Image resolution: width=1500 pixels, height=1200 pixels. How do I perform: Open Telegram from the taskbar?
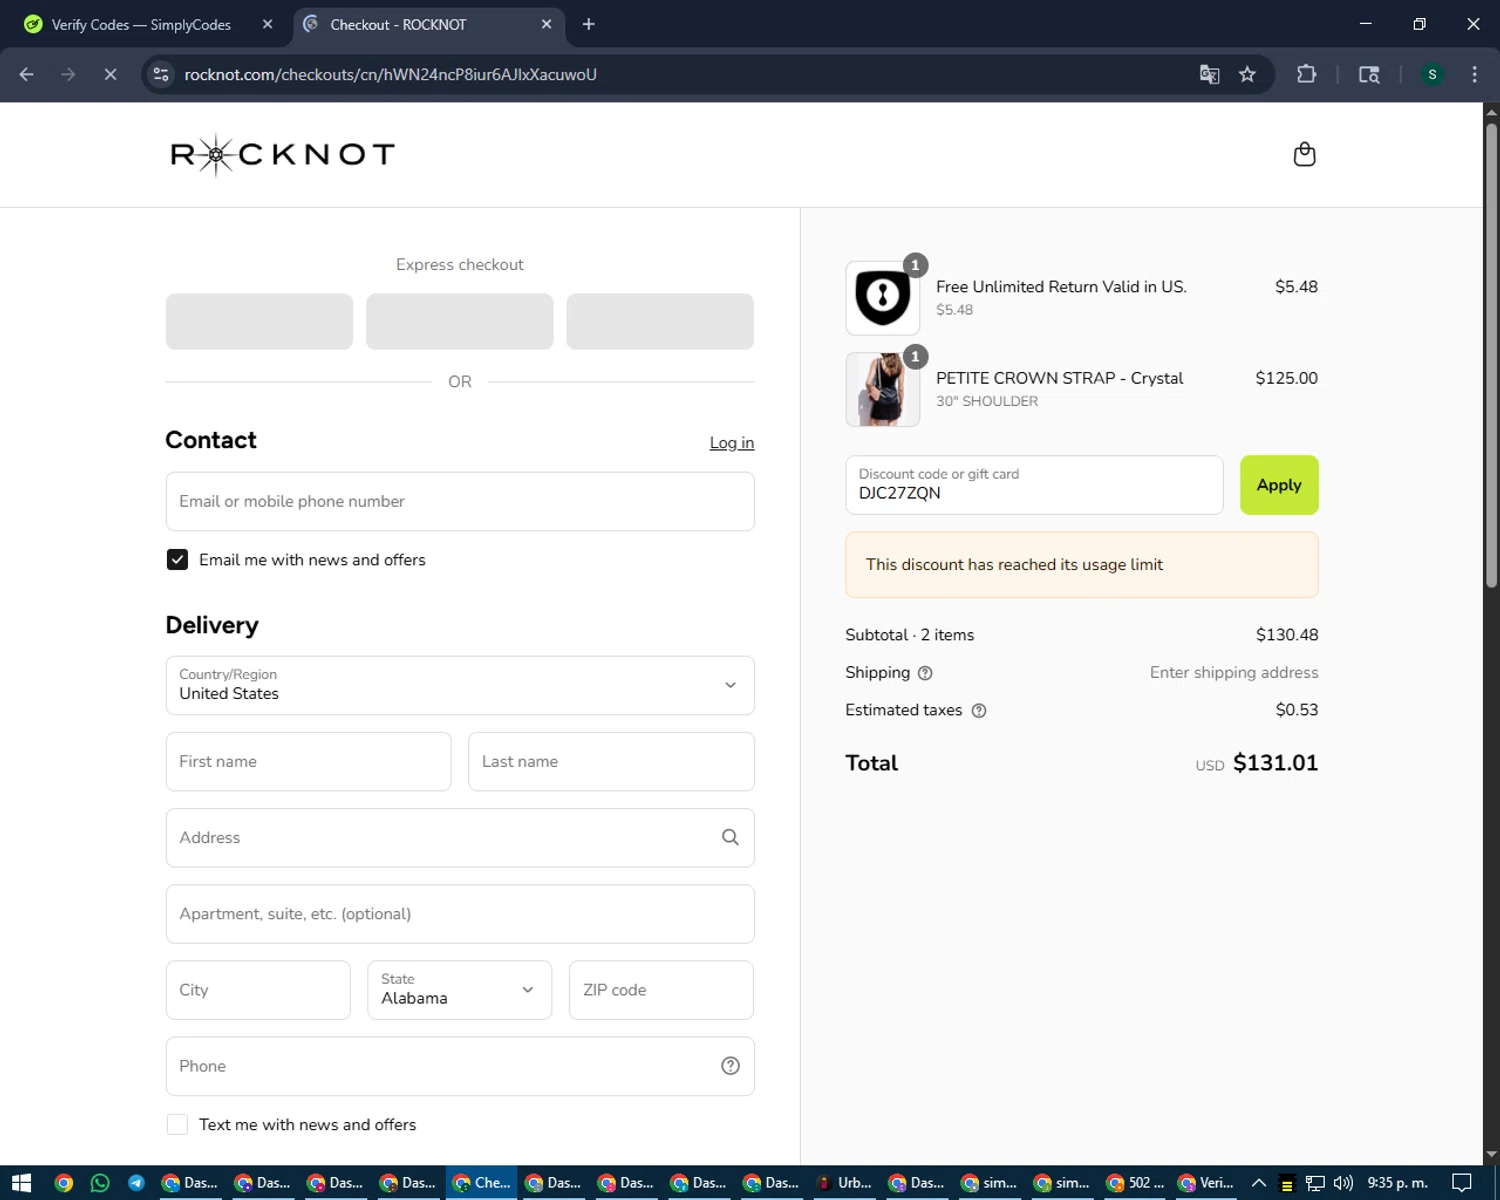pos(136,1183)
